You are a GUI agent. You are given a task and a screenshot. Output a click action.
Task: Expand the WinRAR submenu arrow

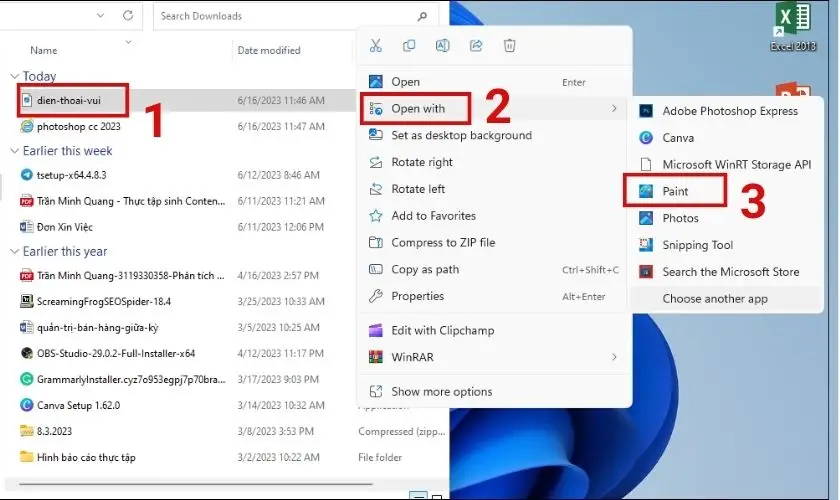(614, 357)
